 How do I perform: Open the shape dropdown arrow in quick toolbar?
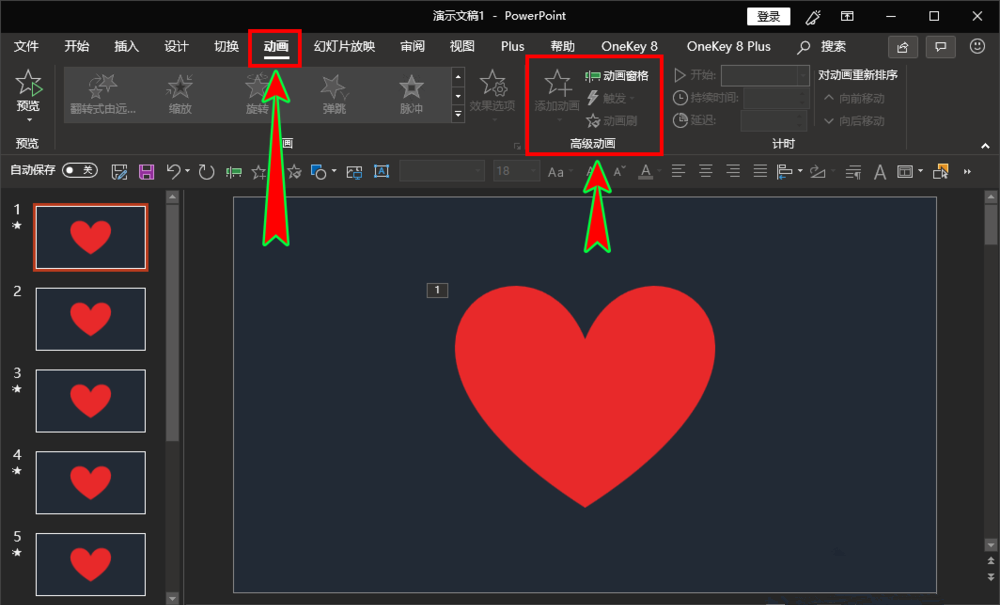334,171
